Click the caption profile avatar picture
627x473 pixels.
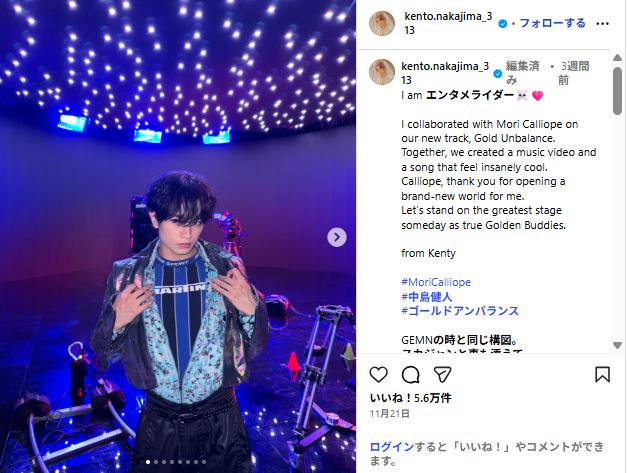pos(382,72)
